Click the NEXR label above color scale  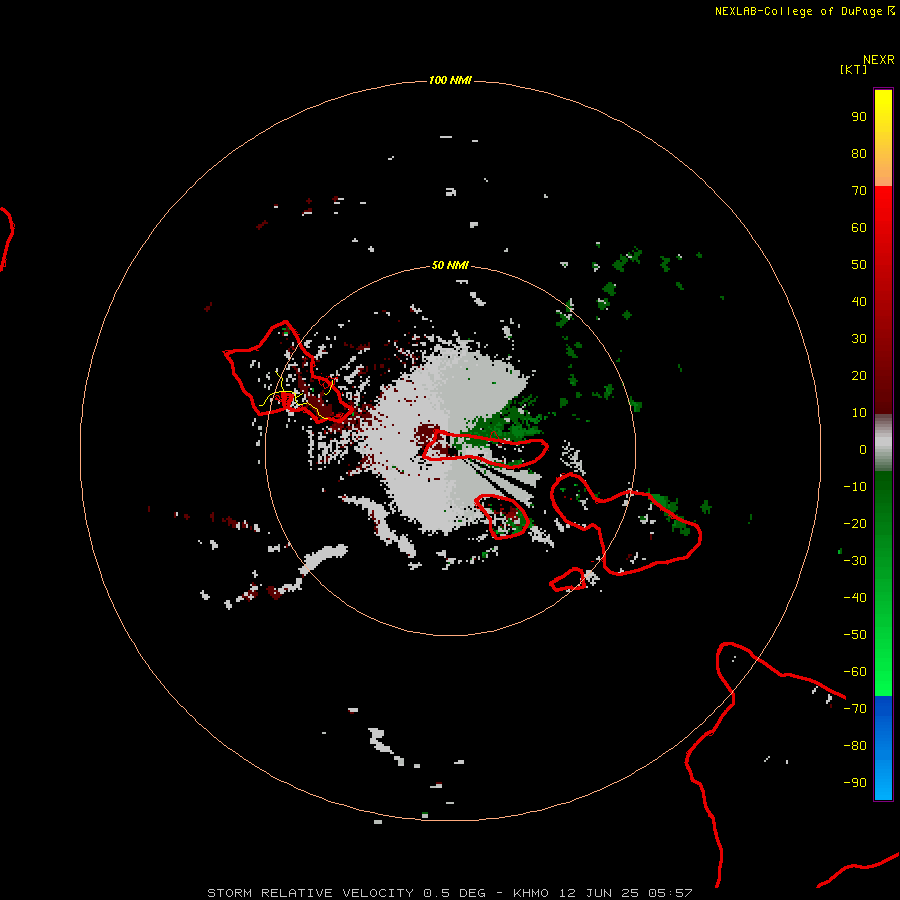879,60
